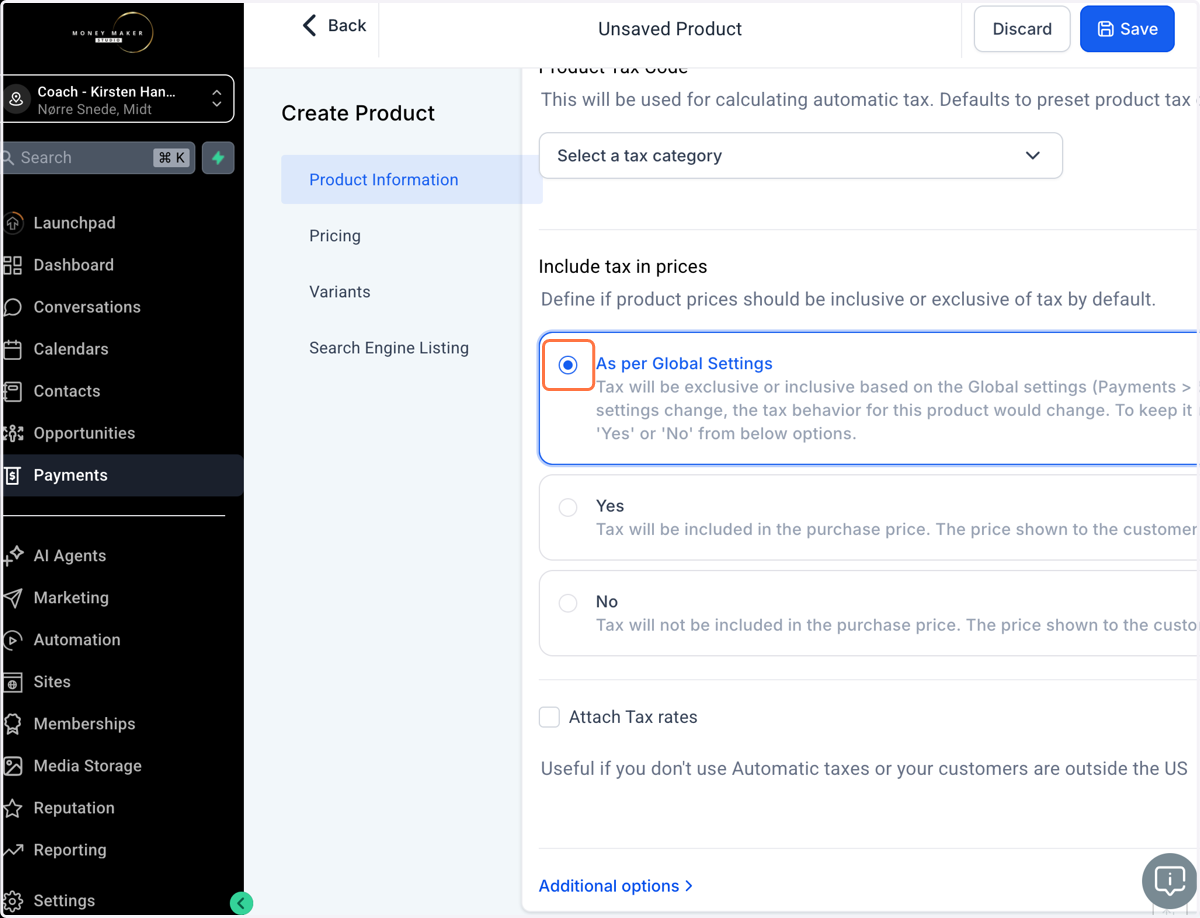Viewport: 1200px width, 918px height.
Task: Click the Discard button
Action: [x=1022, y=29]
